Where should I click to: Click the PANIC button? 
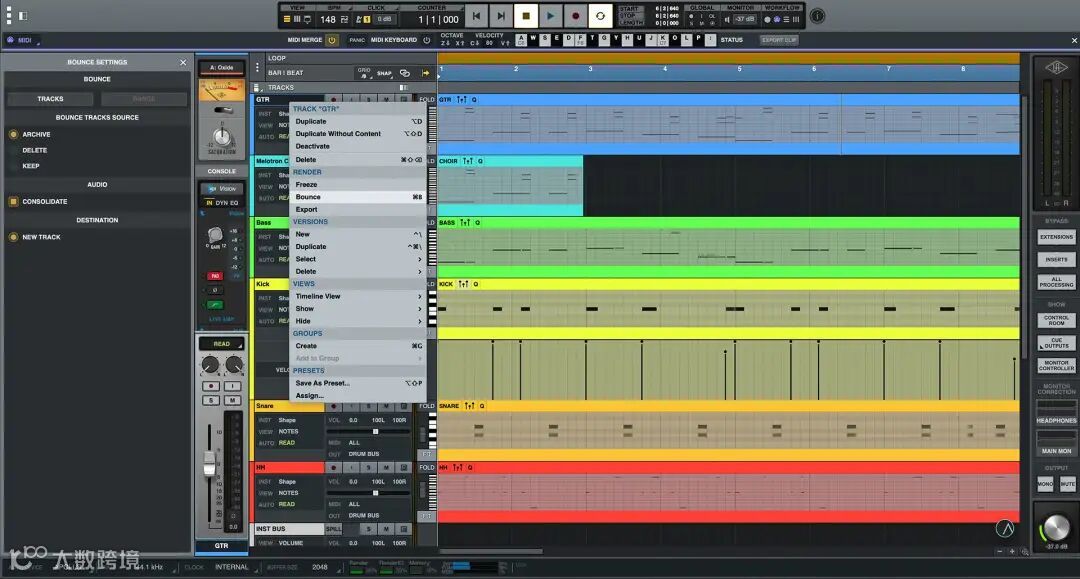357,40
